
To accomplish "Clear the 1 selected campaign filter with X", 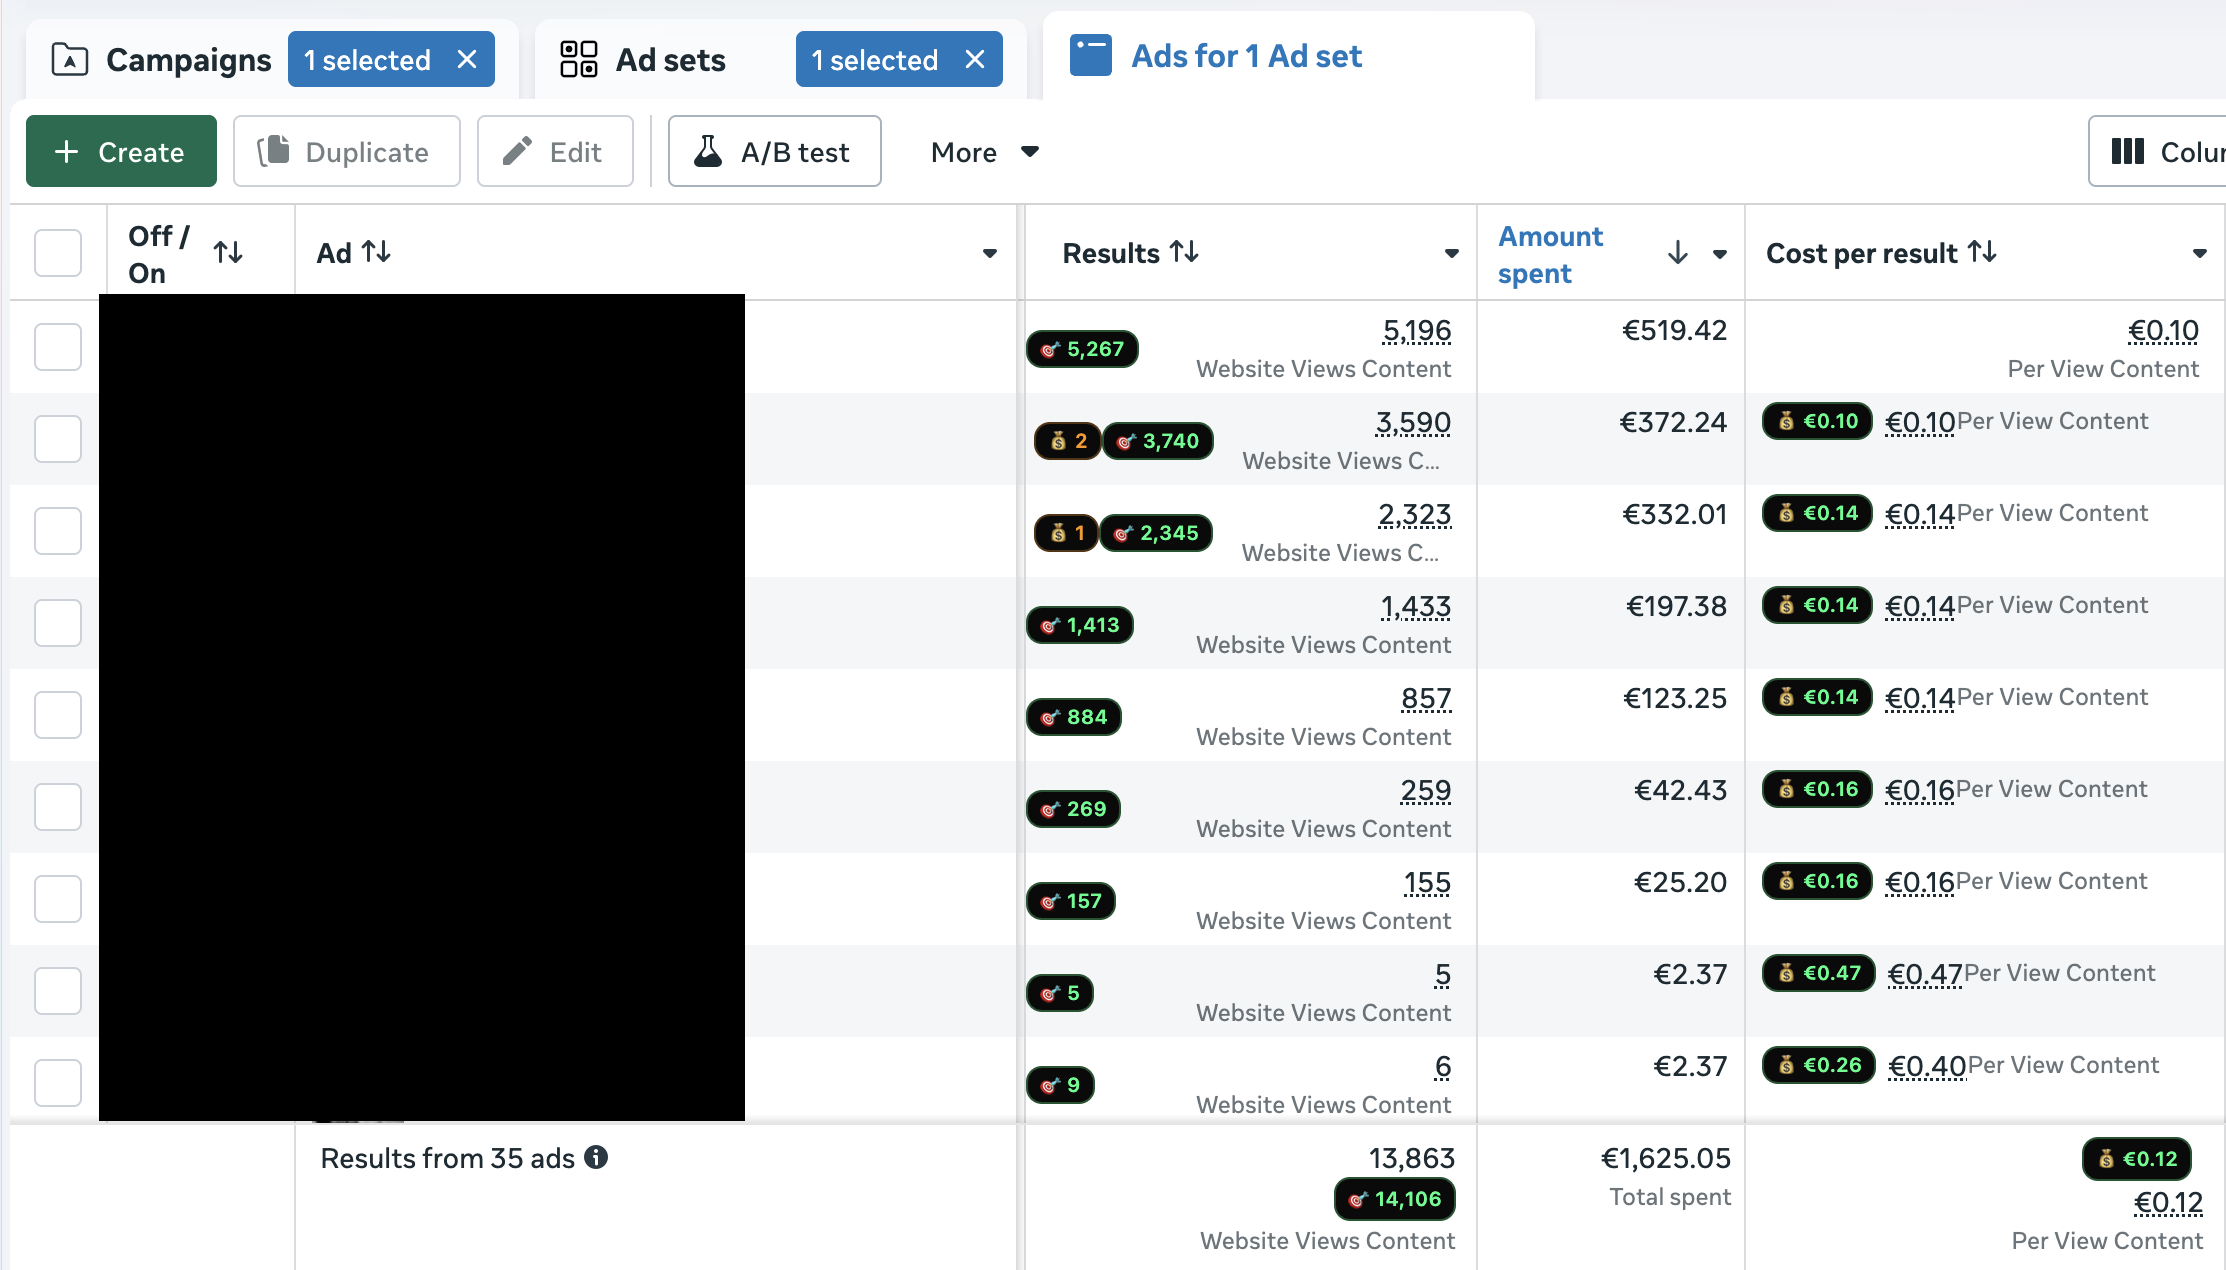I will pos(467,59).
